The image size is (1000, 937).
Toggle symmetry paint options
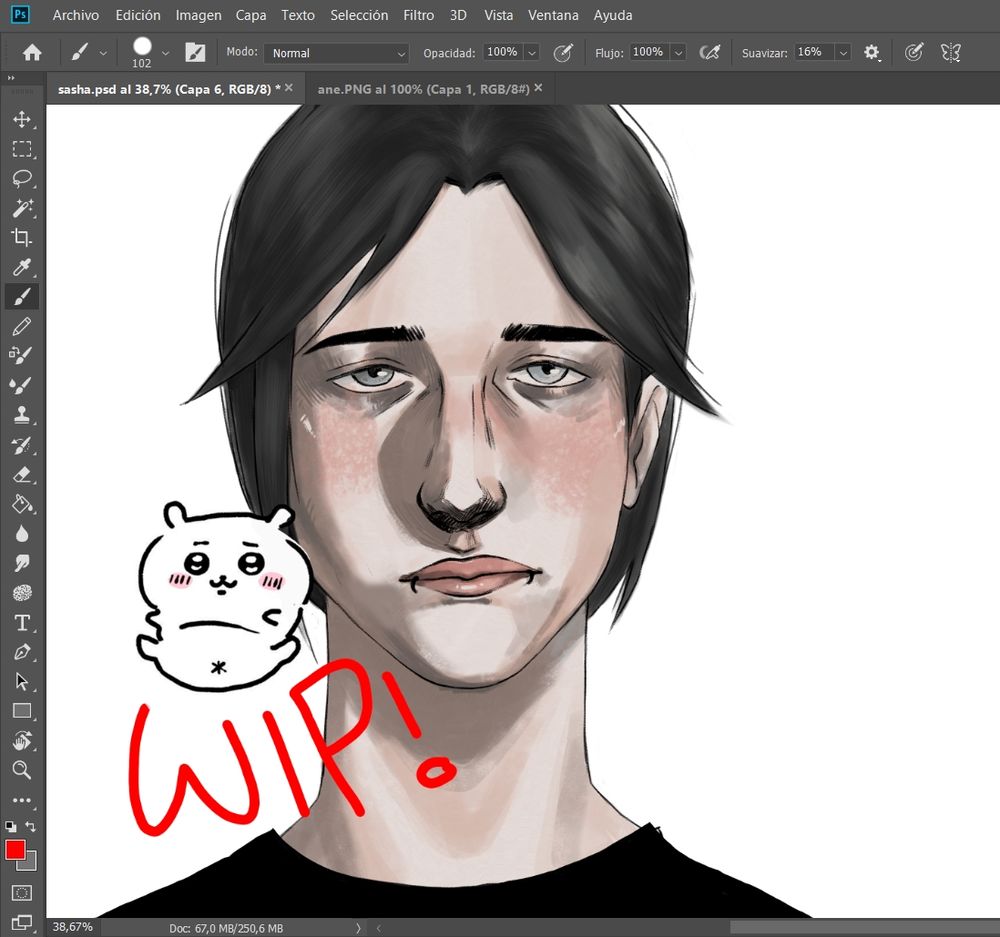tap(950, 52)
